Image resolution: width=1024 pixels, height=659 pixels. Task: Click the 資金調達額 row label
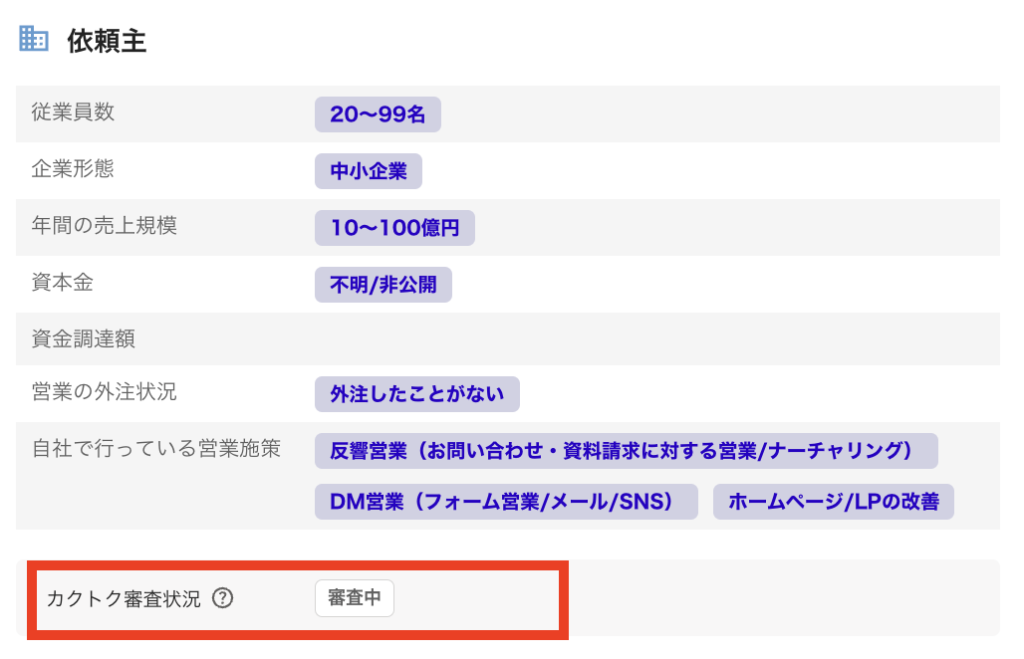pyautogui.click(x=83, y=339)
